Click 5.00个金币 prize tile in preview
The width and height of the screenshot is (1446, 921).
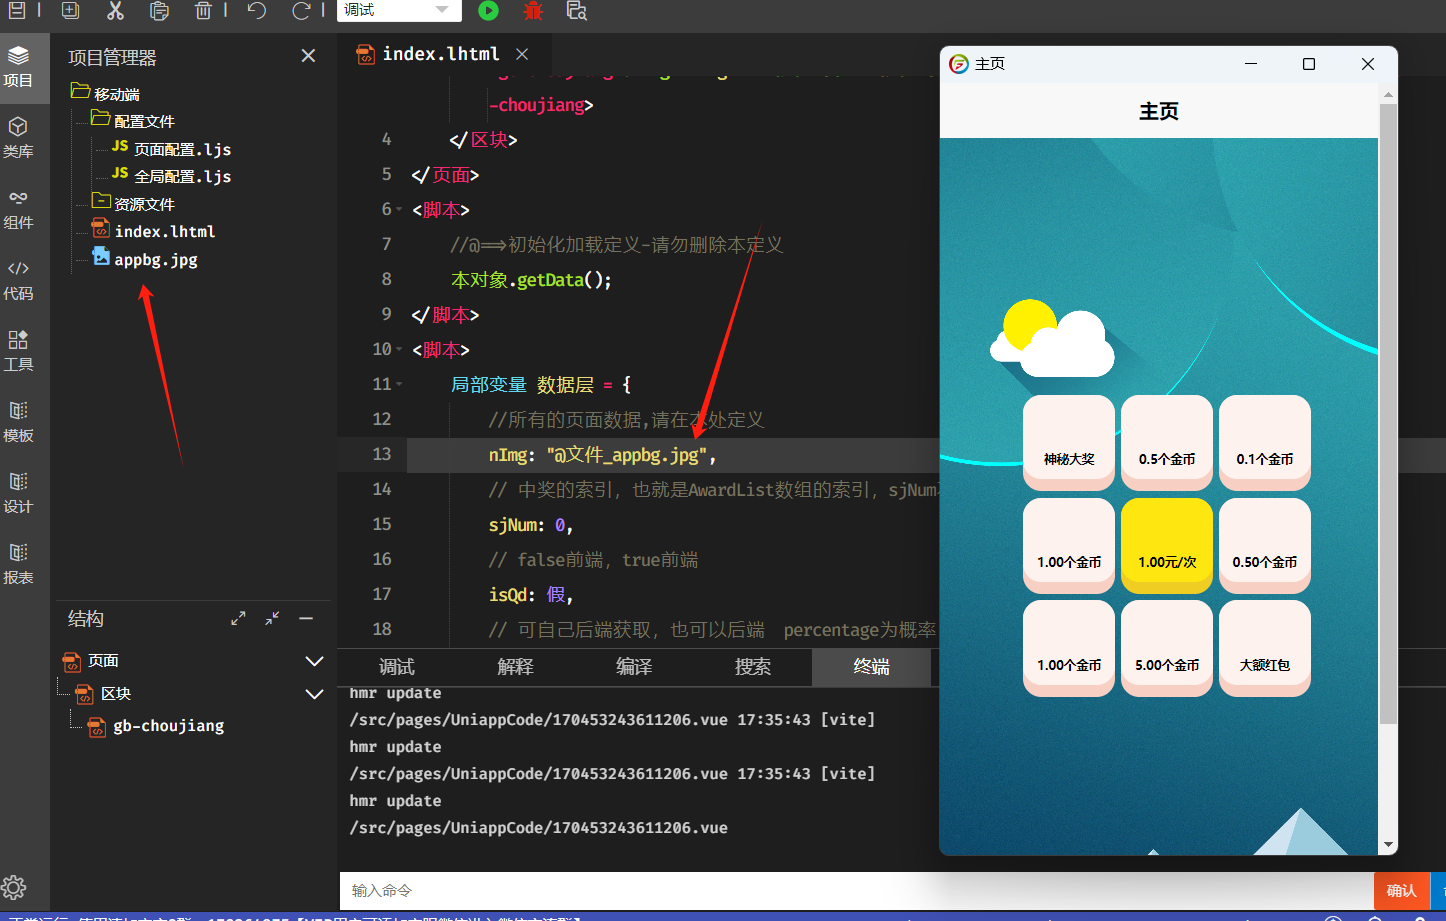[1167, 648]
